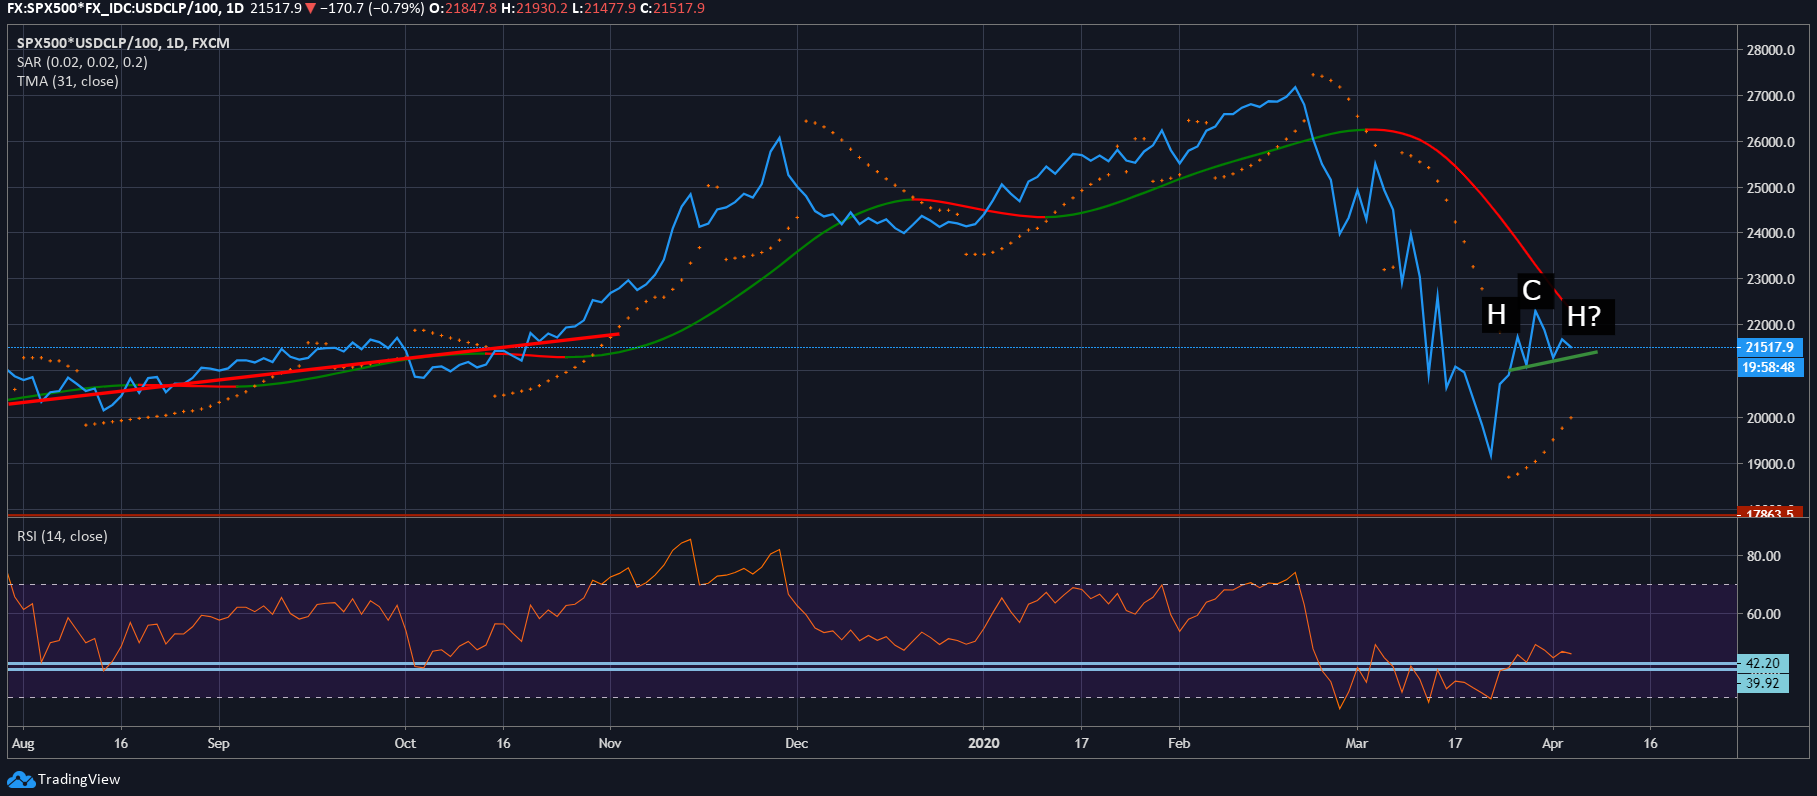Click the 27000.0 price axis label
The image size is (1817, 796).
tap(1770, 96)
